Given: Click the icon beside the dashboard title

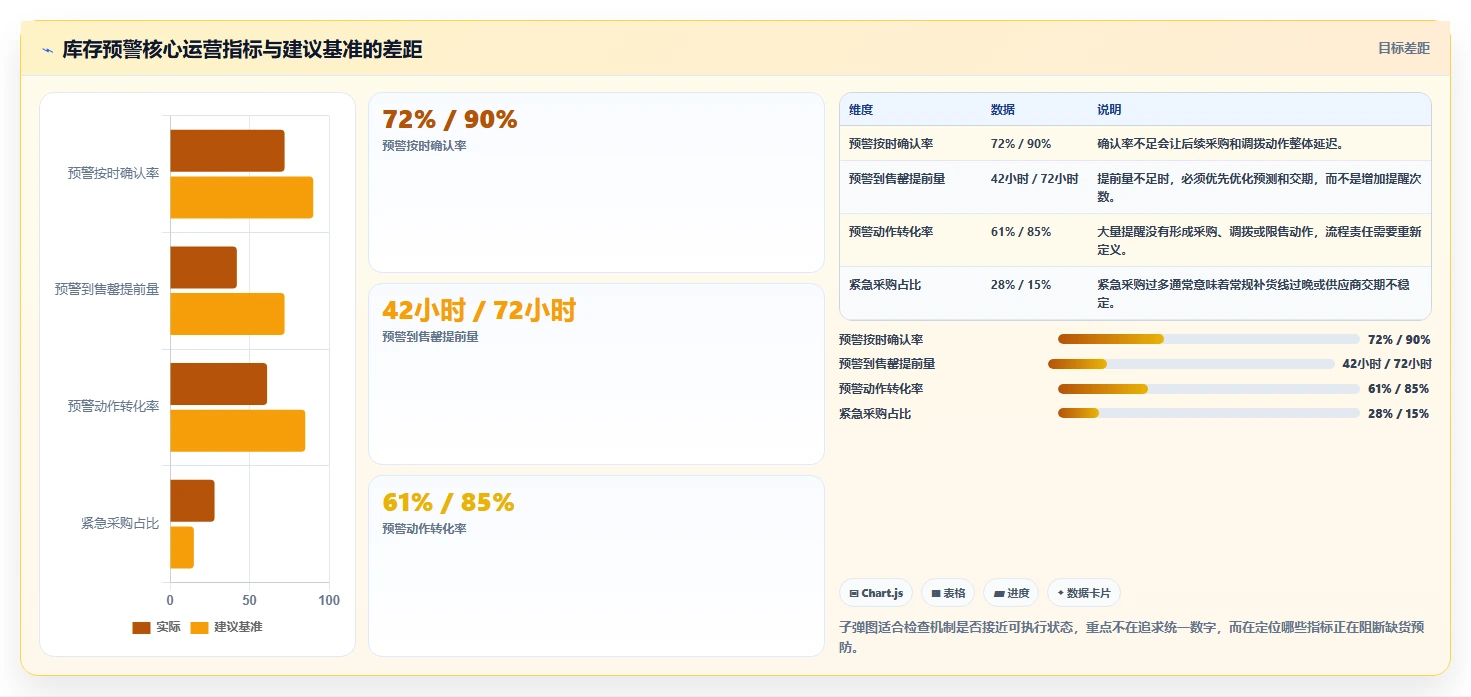Looking at the screenshot, I should coord(47,50).
